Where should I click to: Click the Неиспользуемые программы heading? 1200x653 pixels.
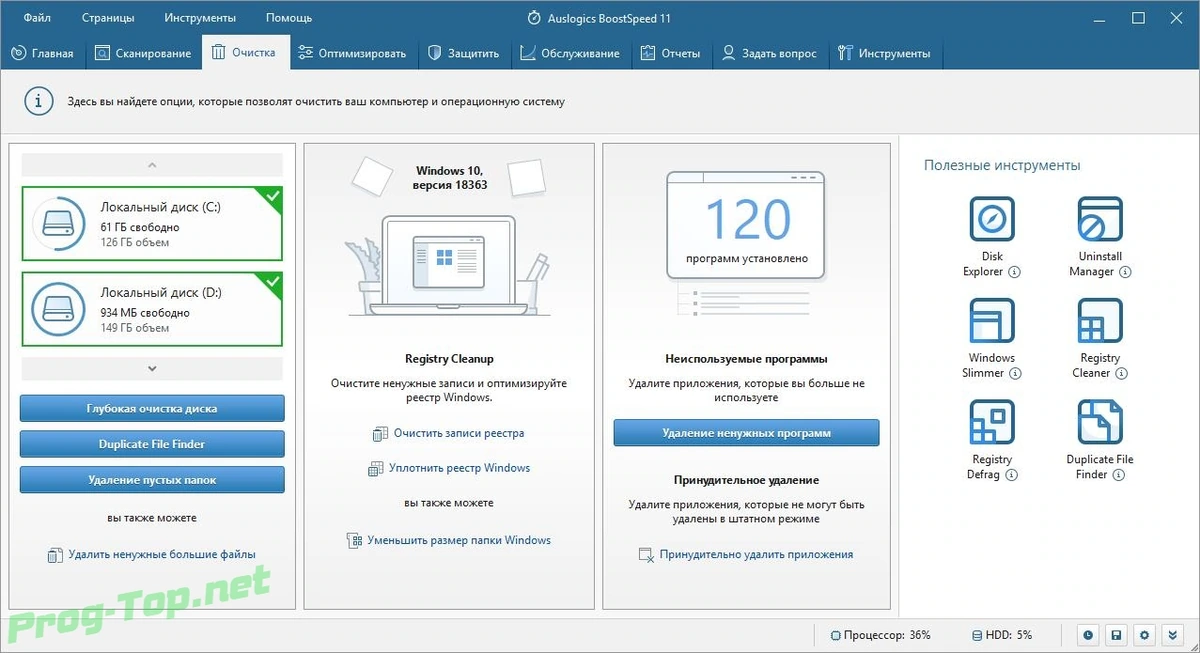746,358
